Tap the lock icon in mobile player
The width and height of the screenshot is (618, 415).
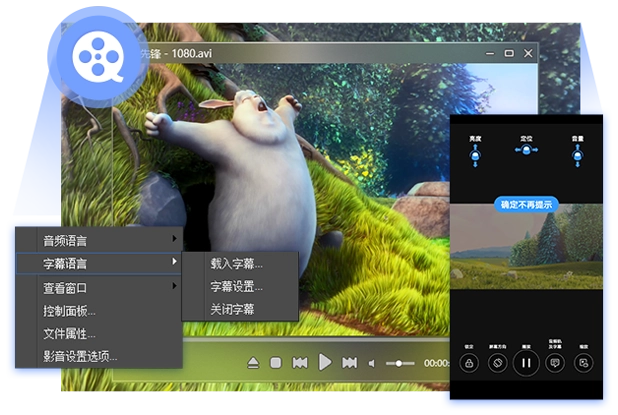coord(468,363)
